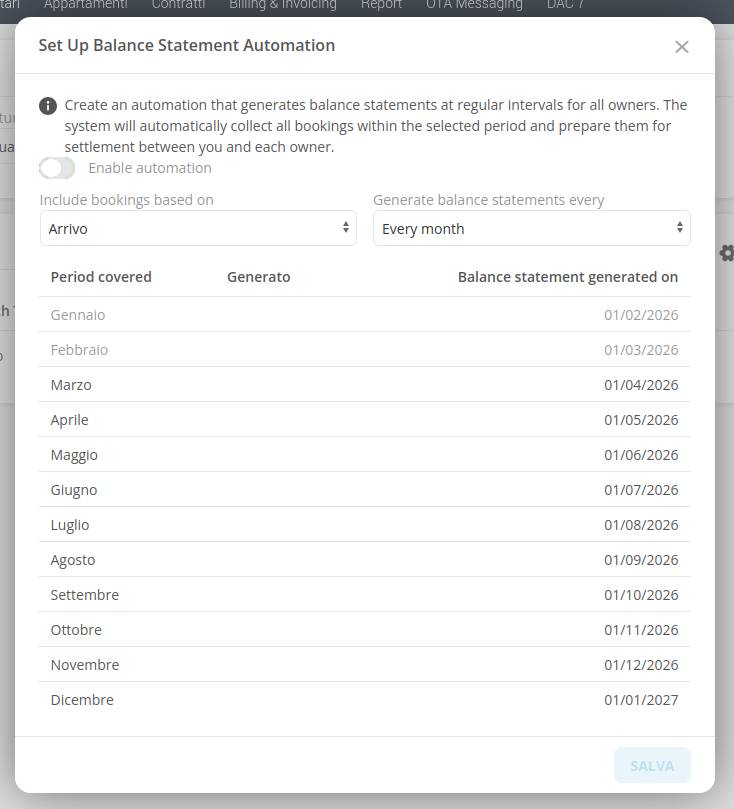
Task: Select the Marzo period row
Action: pos(71,385)
